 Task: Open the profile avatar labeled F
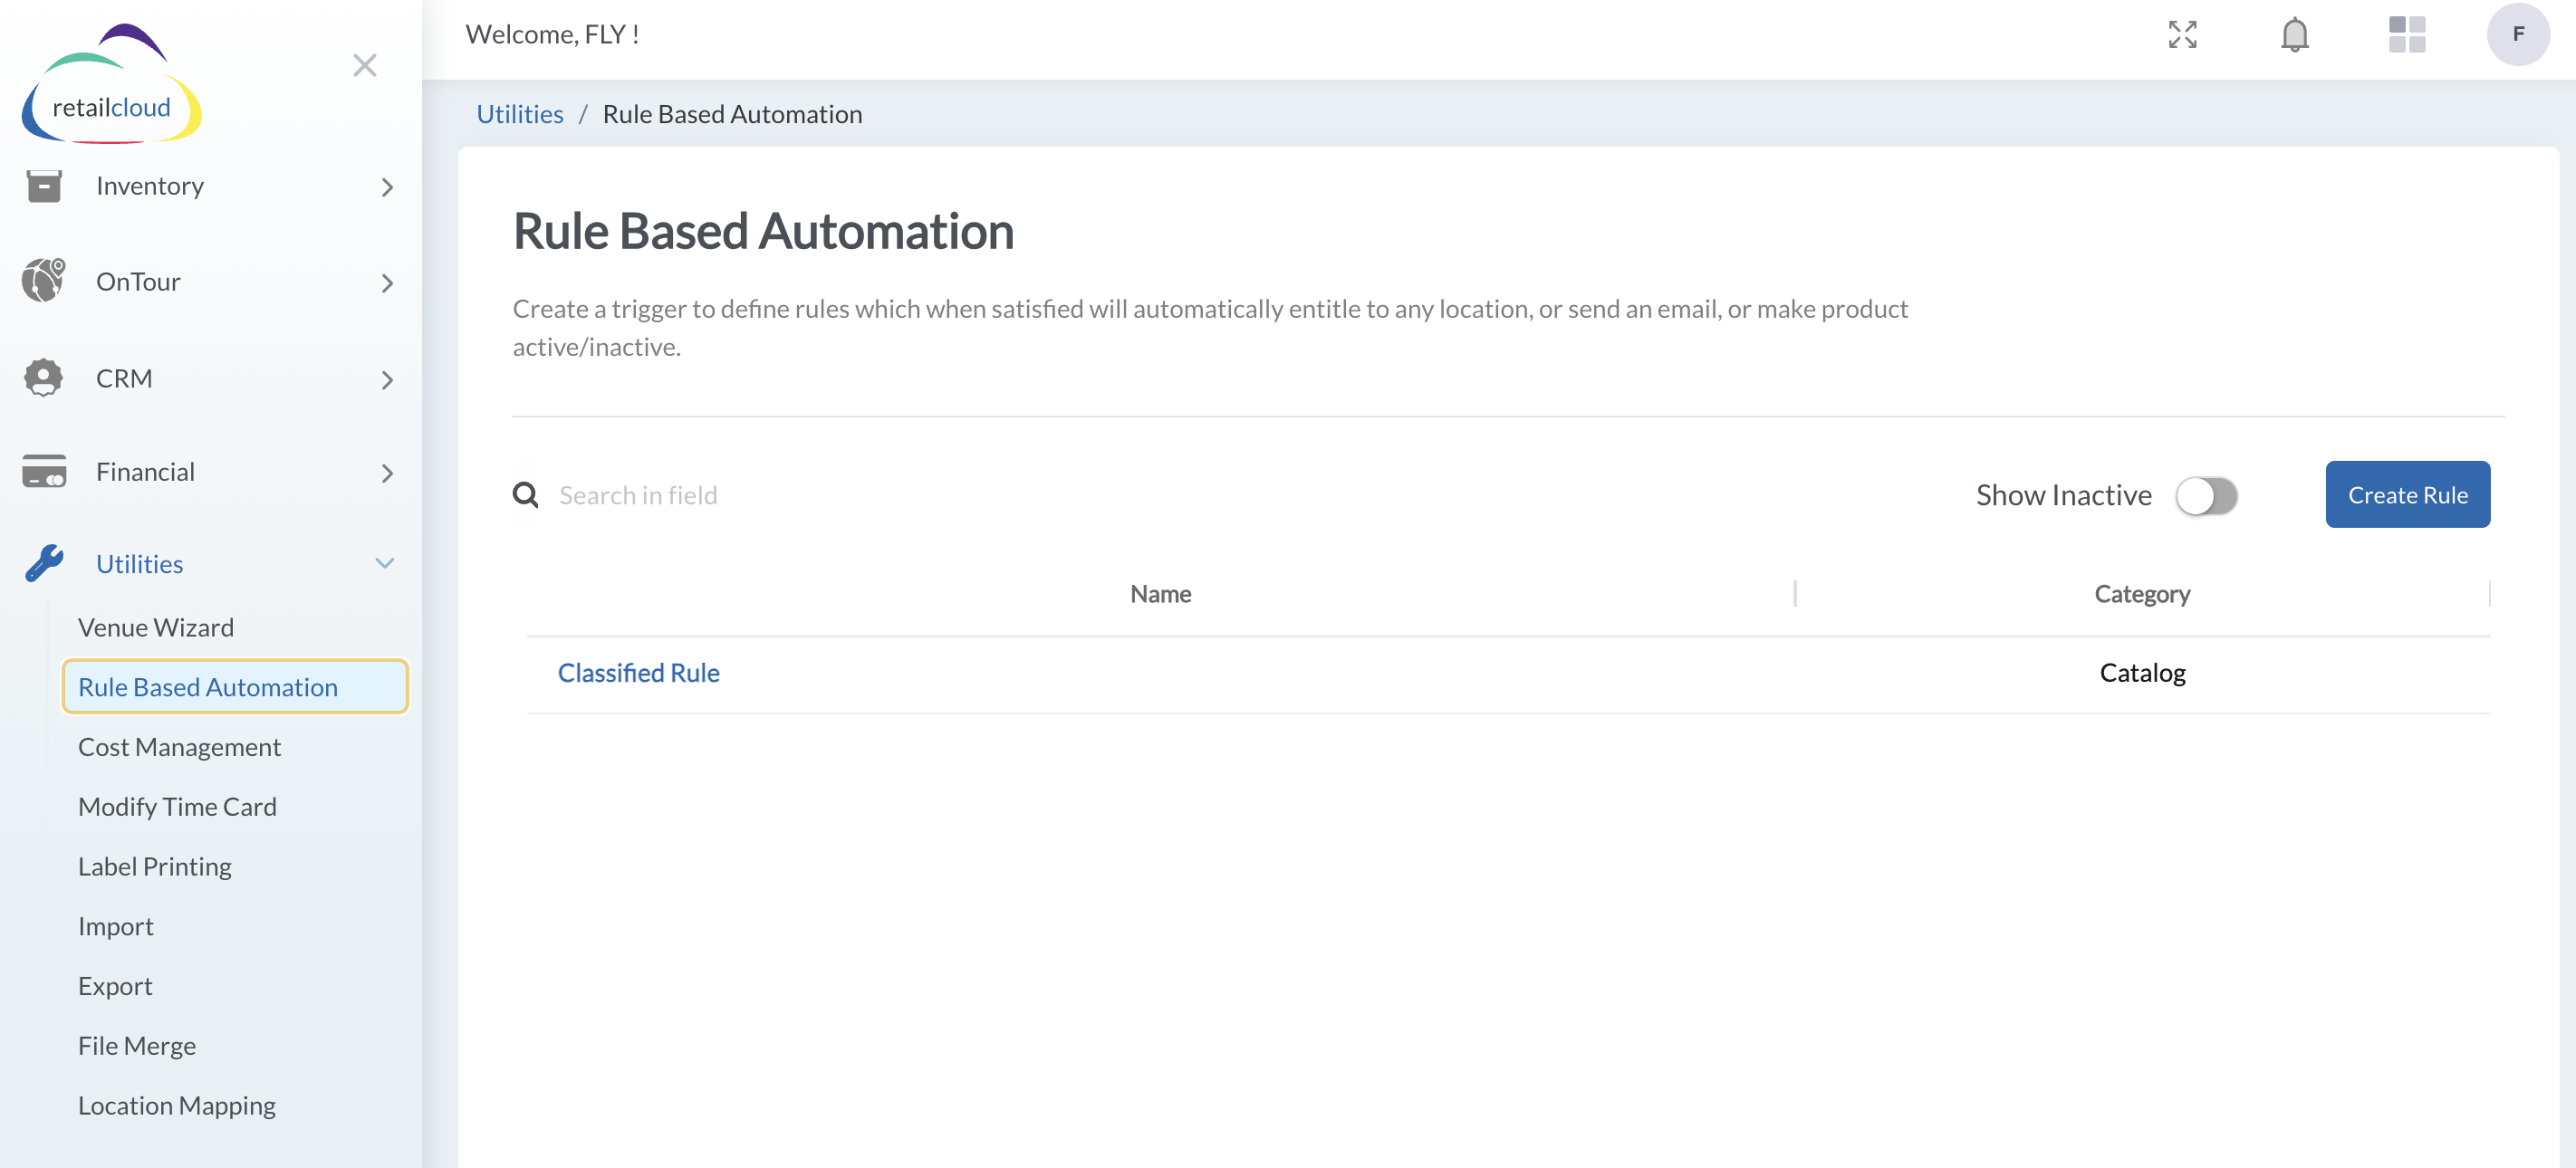click(x=2519, y=34)
